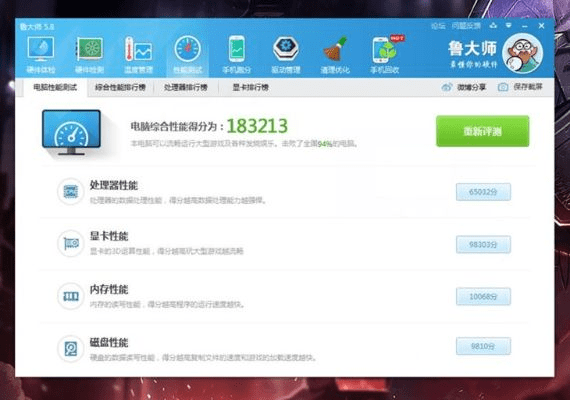Switch to the 显卡排行榜 tab

click(250, 88)
